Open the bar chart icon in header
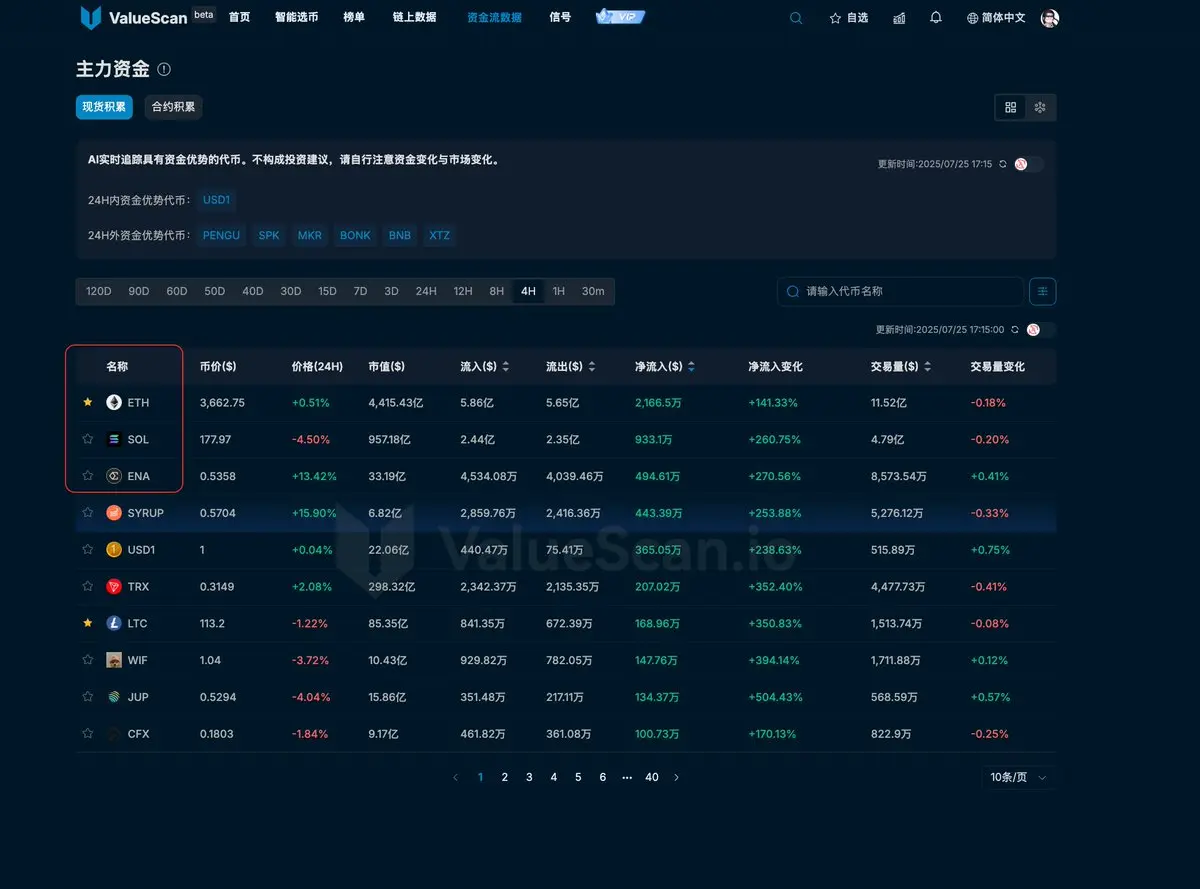The height and width of the screenshot is (889, 1200). 899,18
